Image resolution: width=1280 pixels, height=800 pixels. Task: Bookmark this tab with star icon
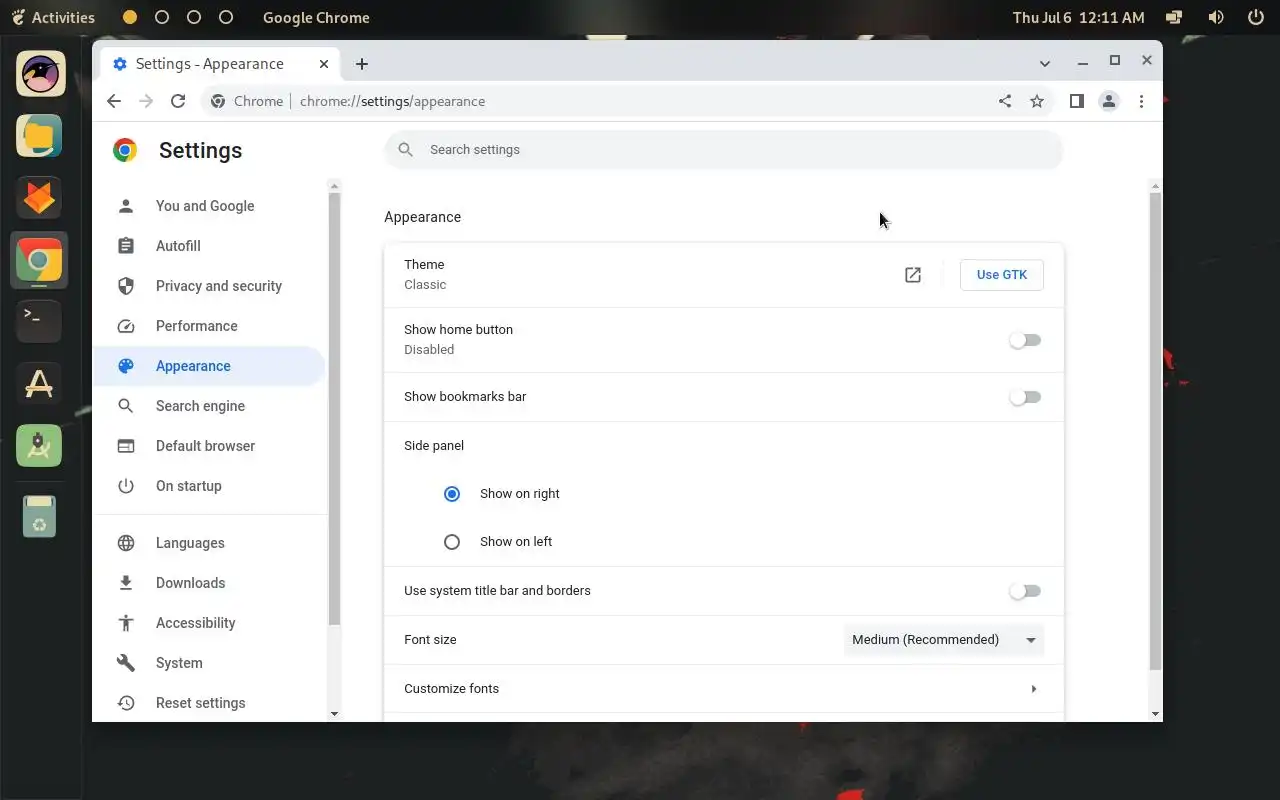pyautogui.click(x=1037, y=101)
